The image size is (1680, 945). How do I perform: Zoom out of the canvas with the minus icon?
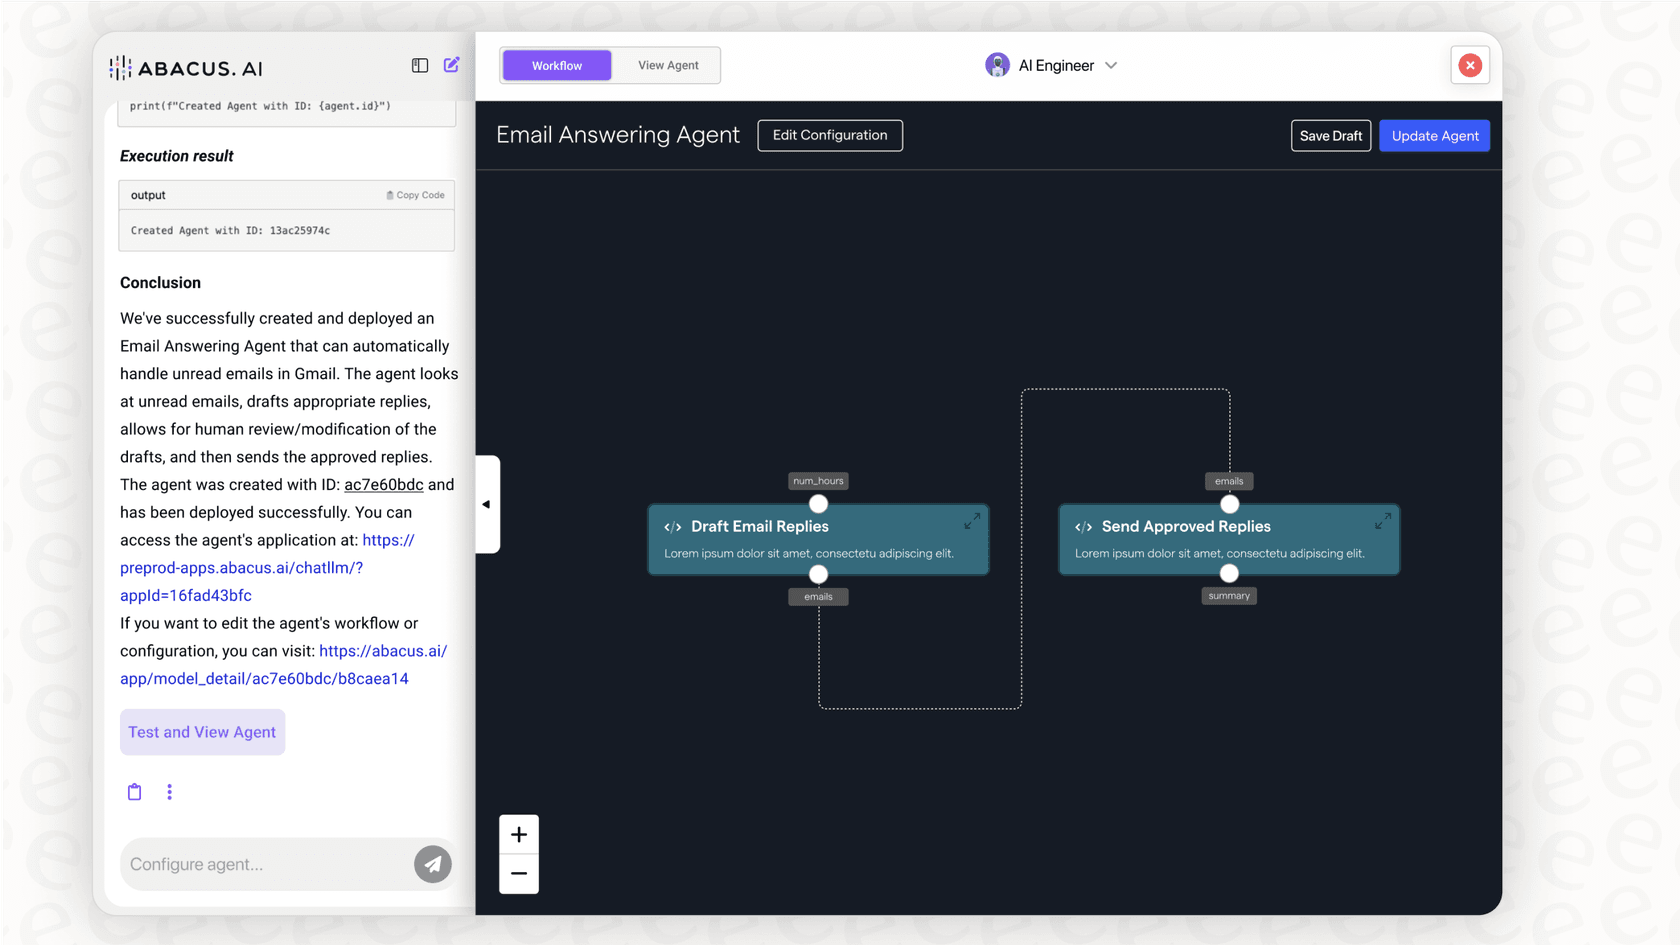click(x=519, y=873)
